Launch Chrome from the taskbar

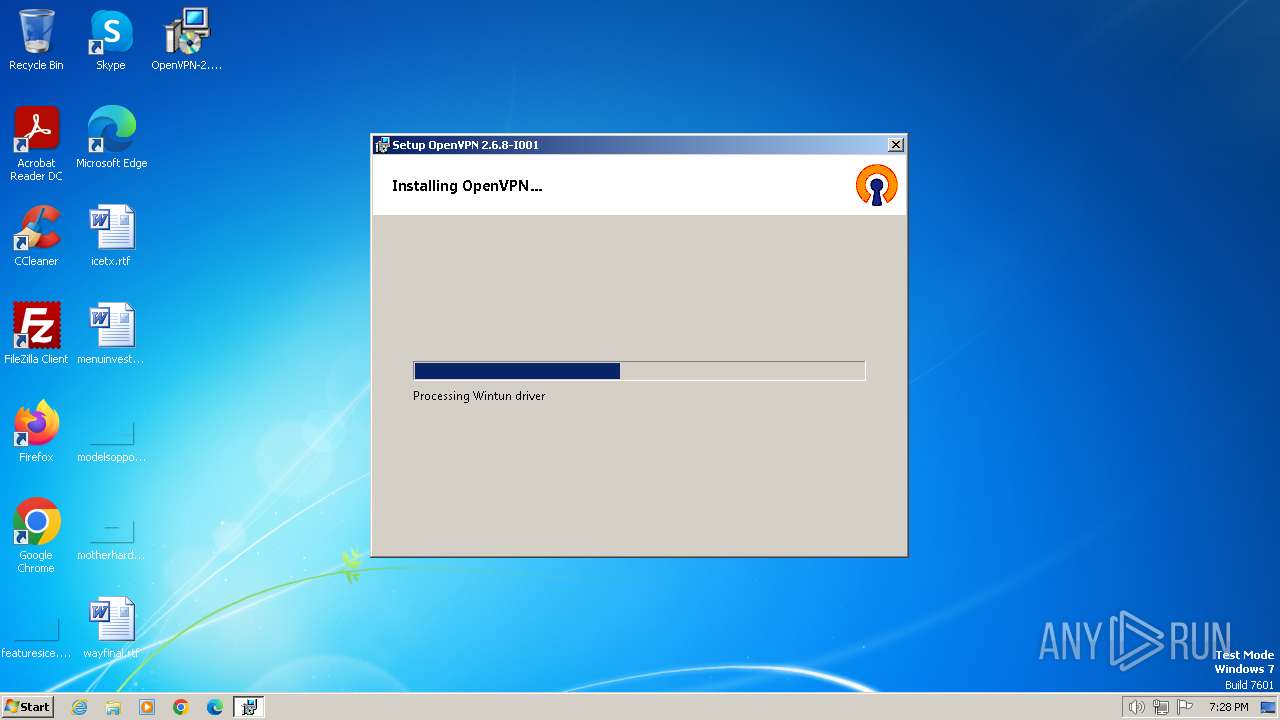tap(181, 707)
